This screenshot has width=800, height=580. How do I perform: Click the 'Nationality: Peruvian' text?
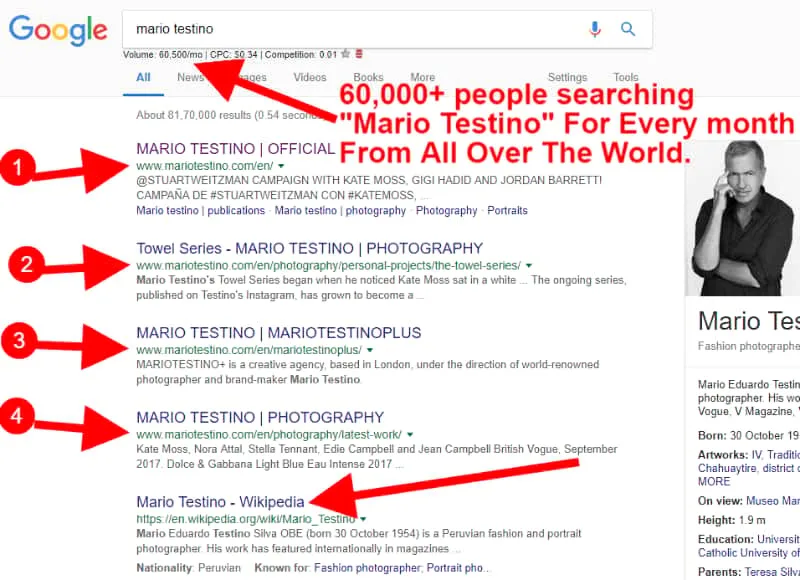(x=188, y=568)
